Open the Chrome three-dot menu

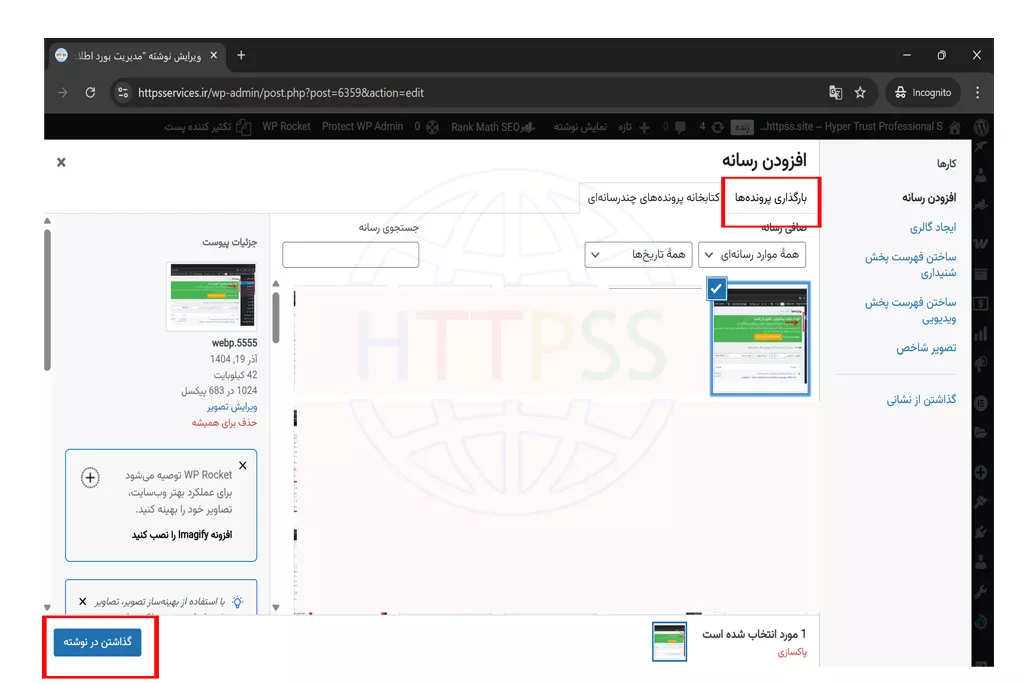coord(977,93)
